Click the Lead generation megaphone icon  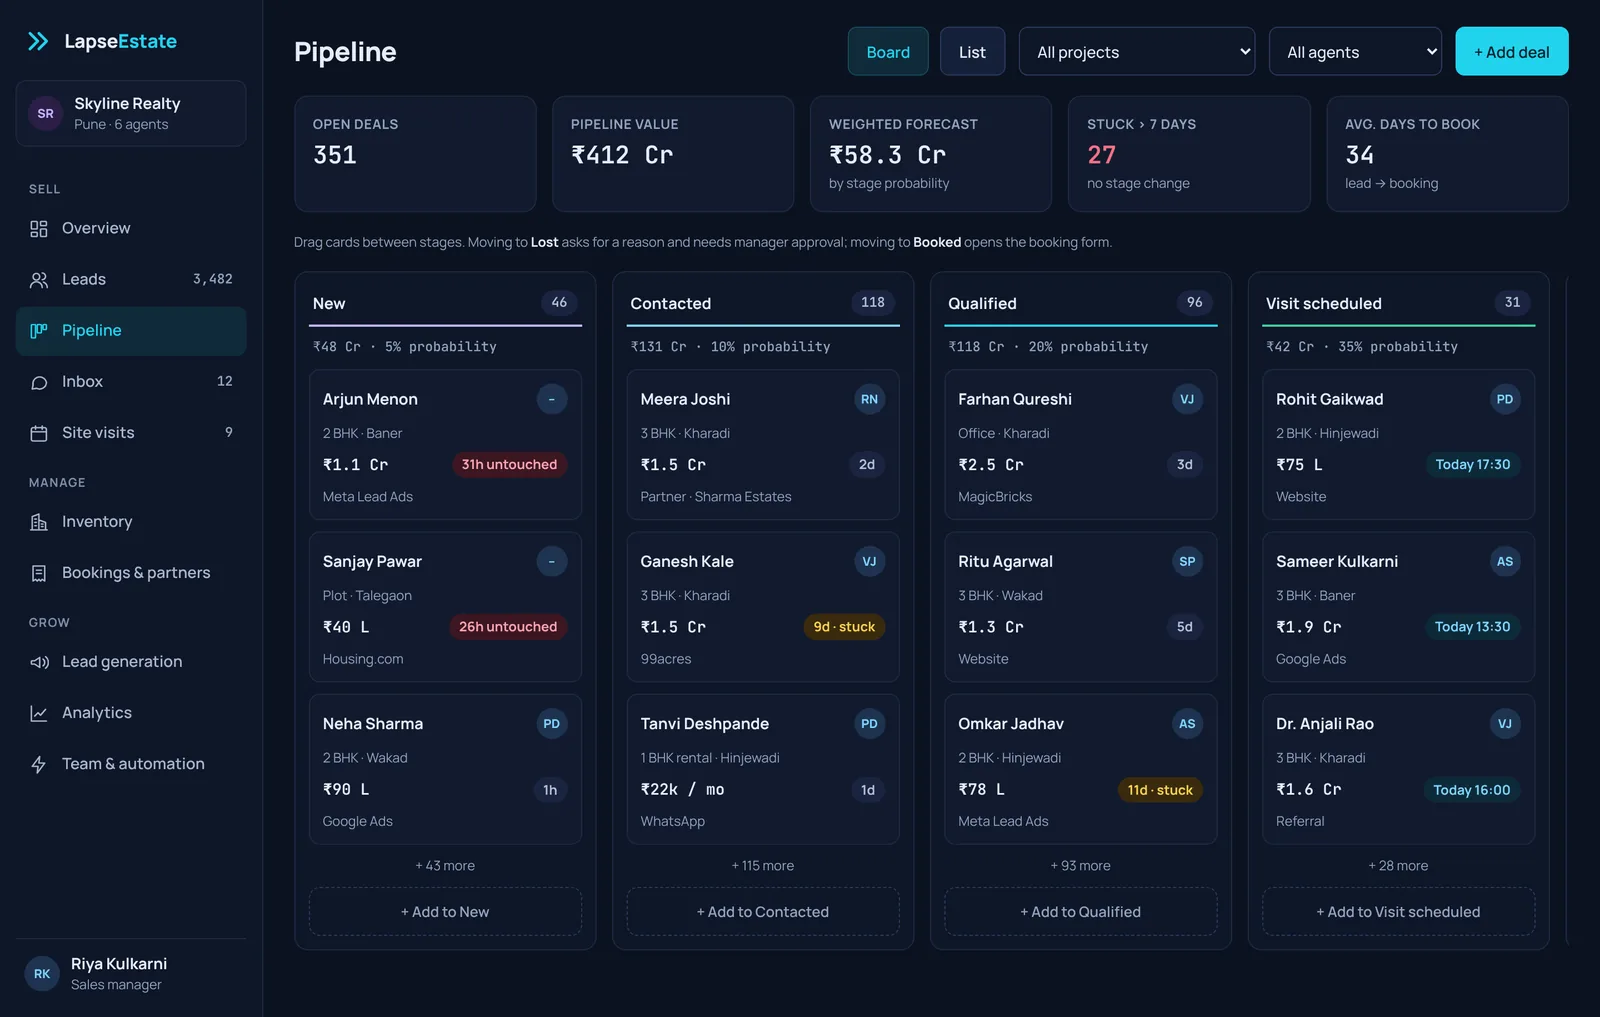[39, 662]
